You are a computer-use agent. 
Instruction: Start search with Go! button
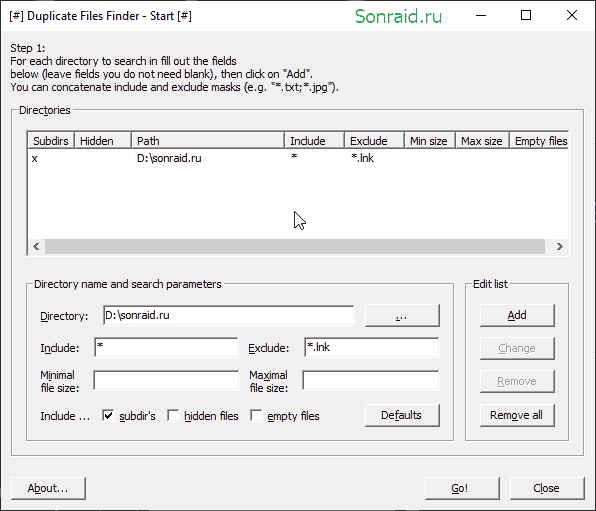tap(462, 488)
